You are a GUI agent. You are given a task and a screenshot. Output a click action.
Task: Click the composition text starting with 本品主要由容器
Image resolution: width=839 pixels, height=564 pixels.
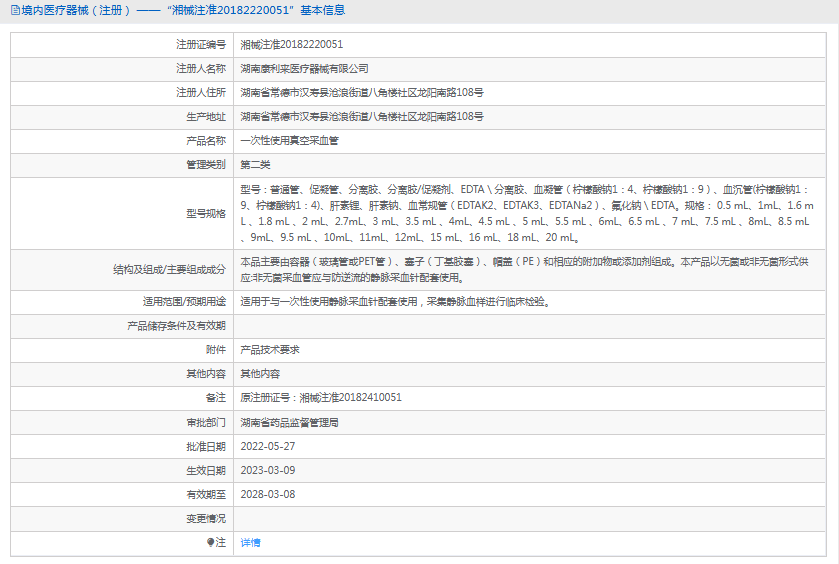pyautogui.click(x=524, y=270)
